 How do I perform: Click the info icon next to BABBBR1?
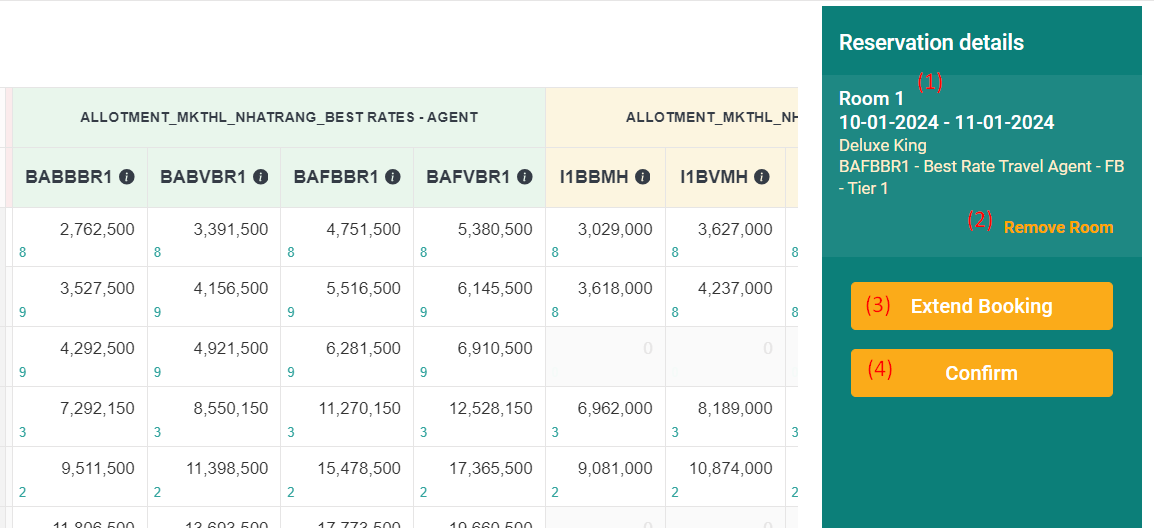(127, 177)
